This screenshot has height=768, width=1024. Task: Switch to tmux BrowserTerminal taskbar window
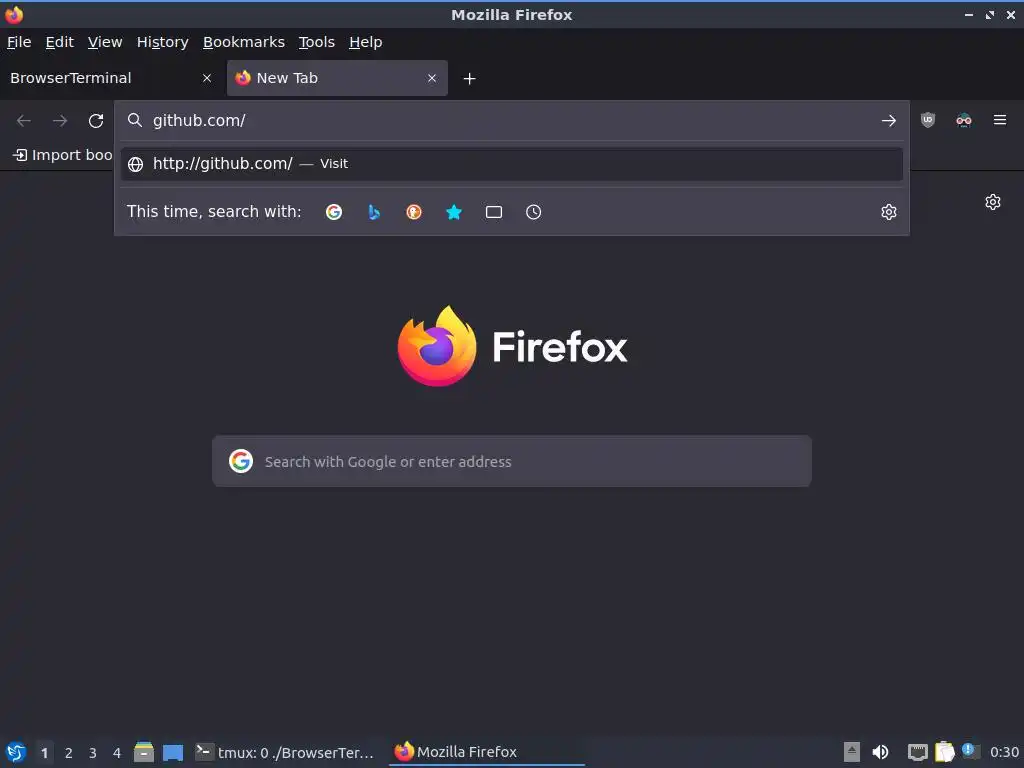(285, 752)
